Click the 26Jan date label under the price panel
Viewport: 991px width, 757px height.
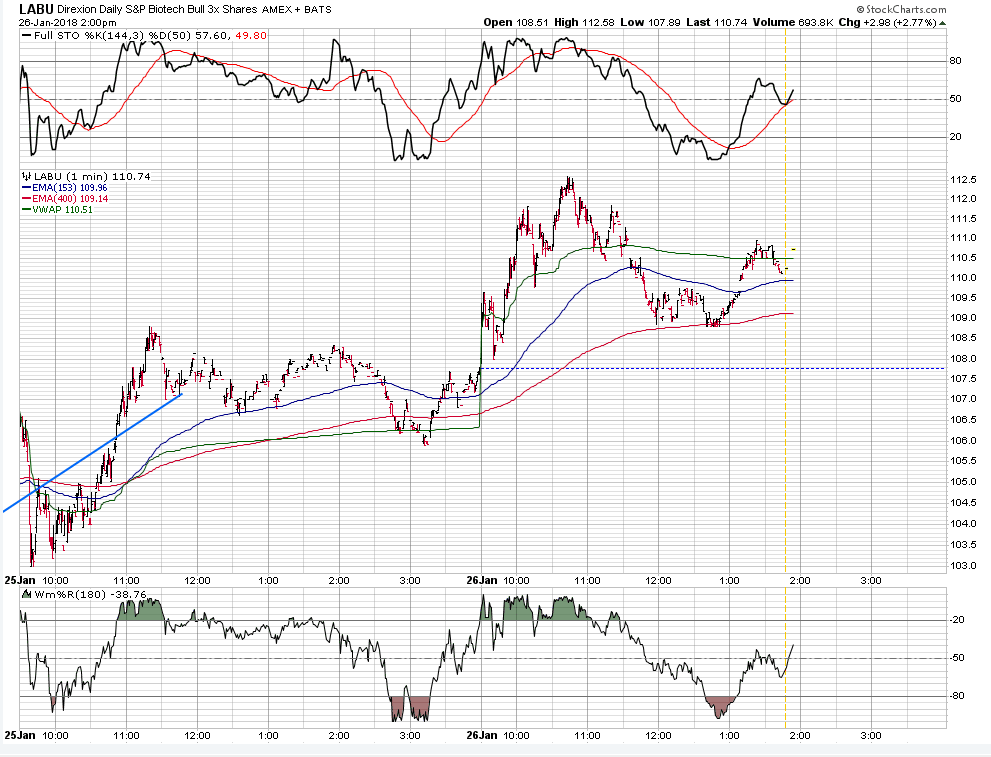(482, 580)
